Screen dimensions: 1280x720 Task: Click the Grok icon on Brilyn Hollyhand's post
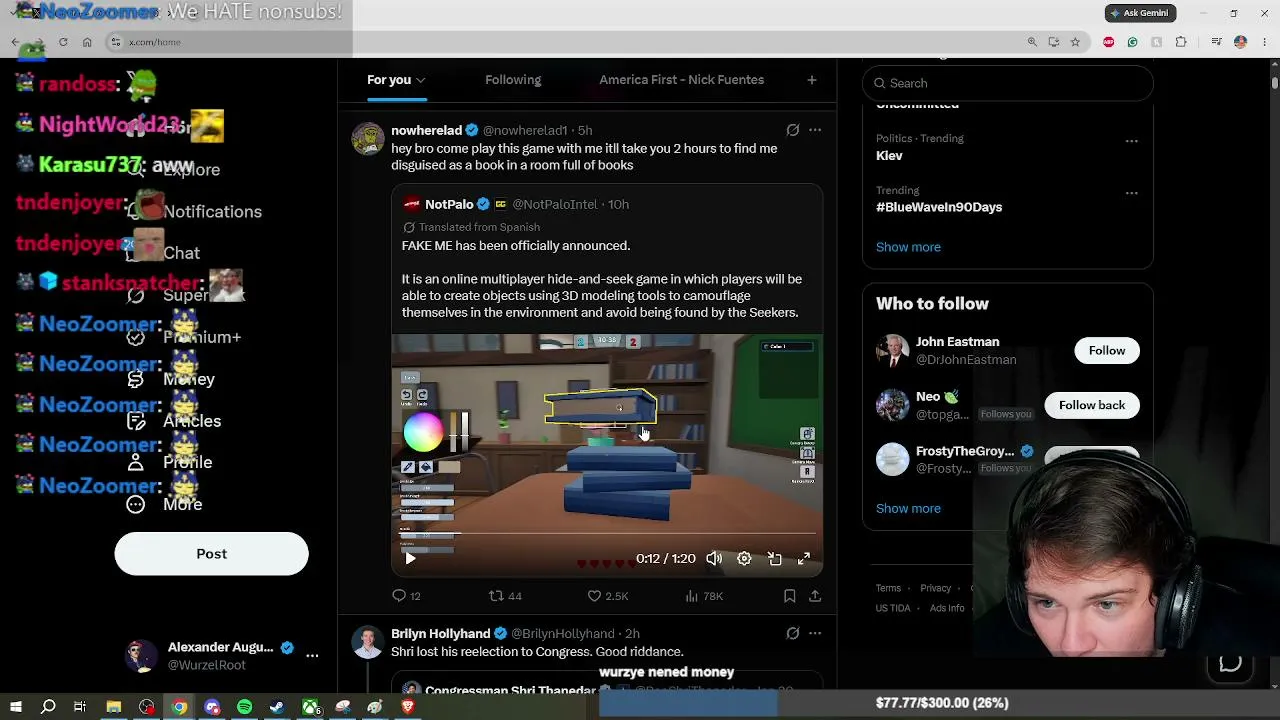tap(792, 633)
